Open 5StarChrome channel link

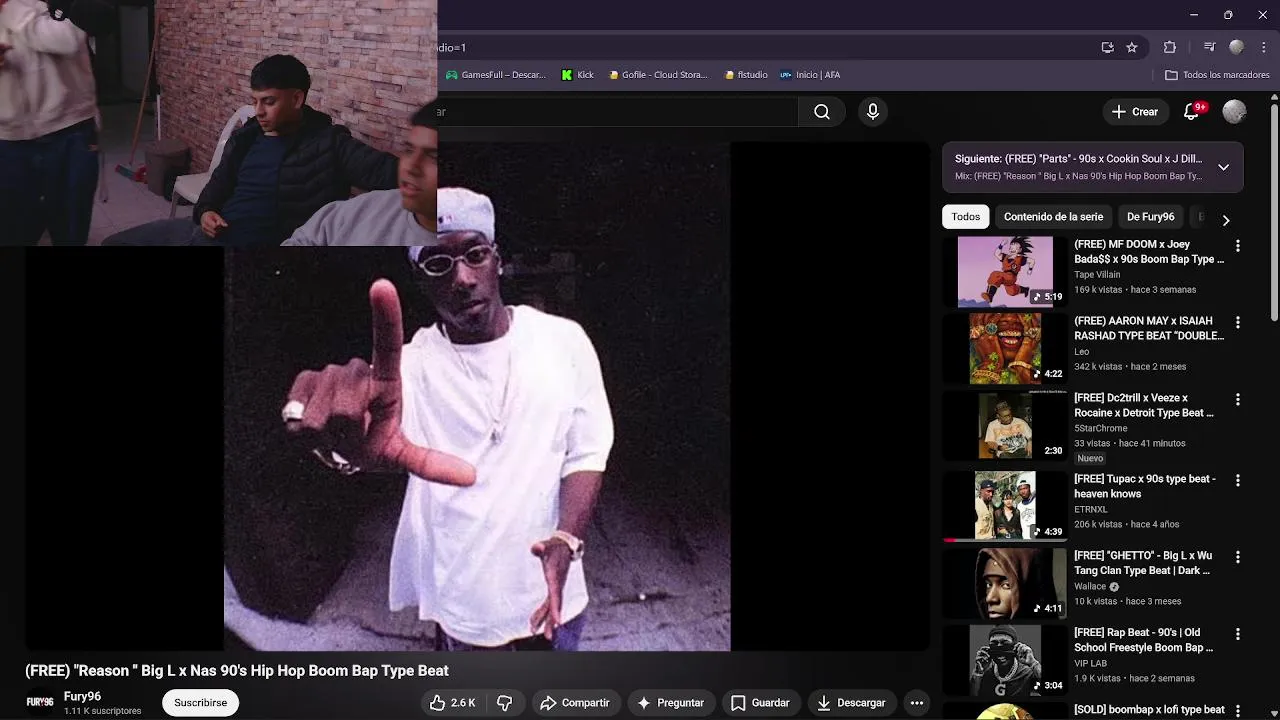pyautogui.click(x=1100, y=428)
